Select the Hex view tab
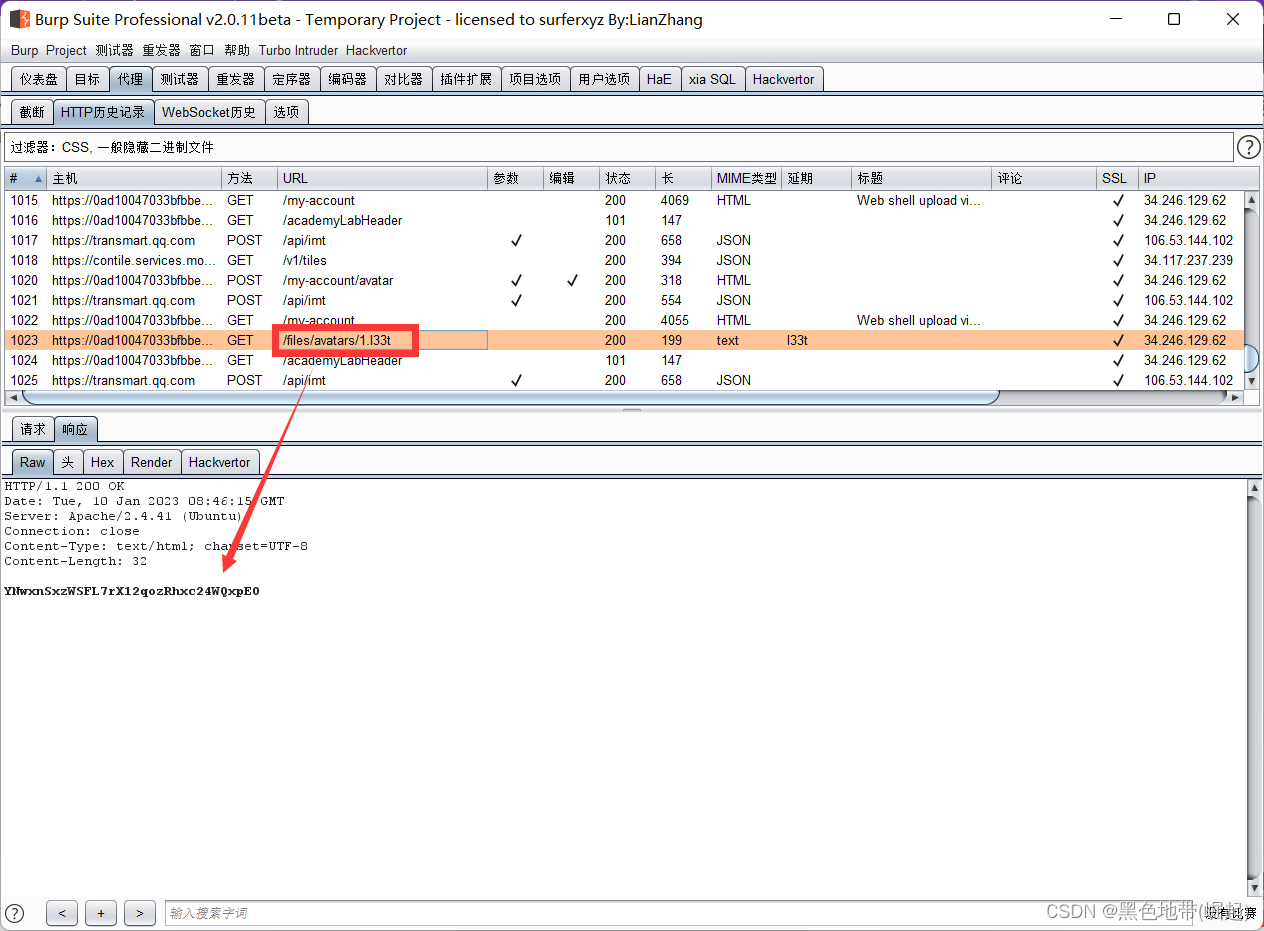This screenshot has width=1264, height=931. [102, 462]
